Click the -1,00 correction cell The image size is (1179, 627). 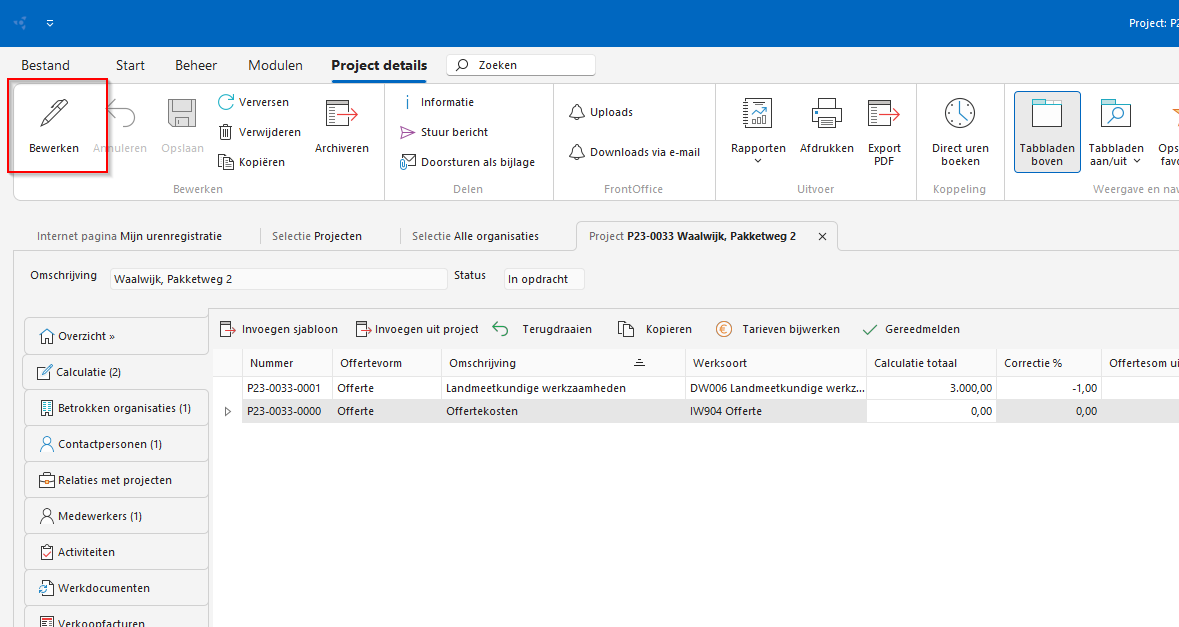1049,388
